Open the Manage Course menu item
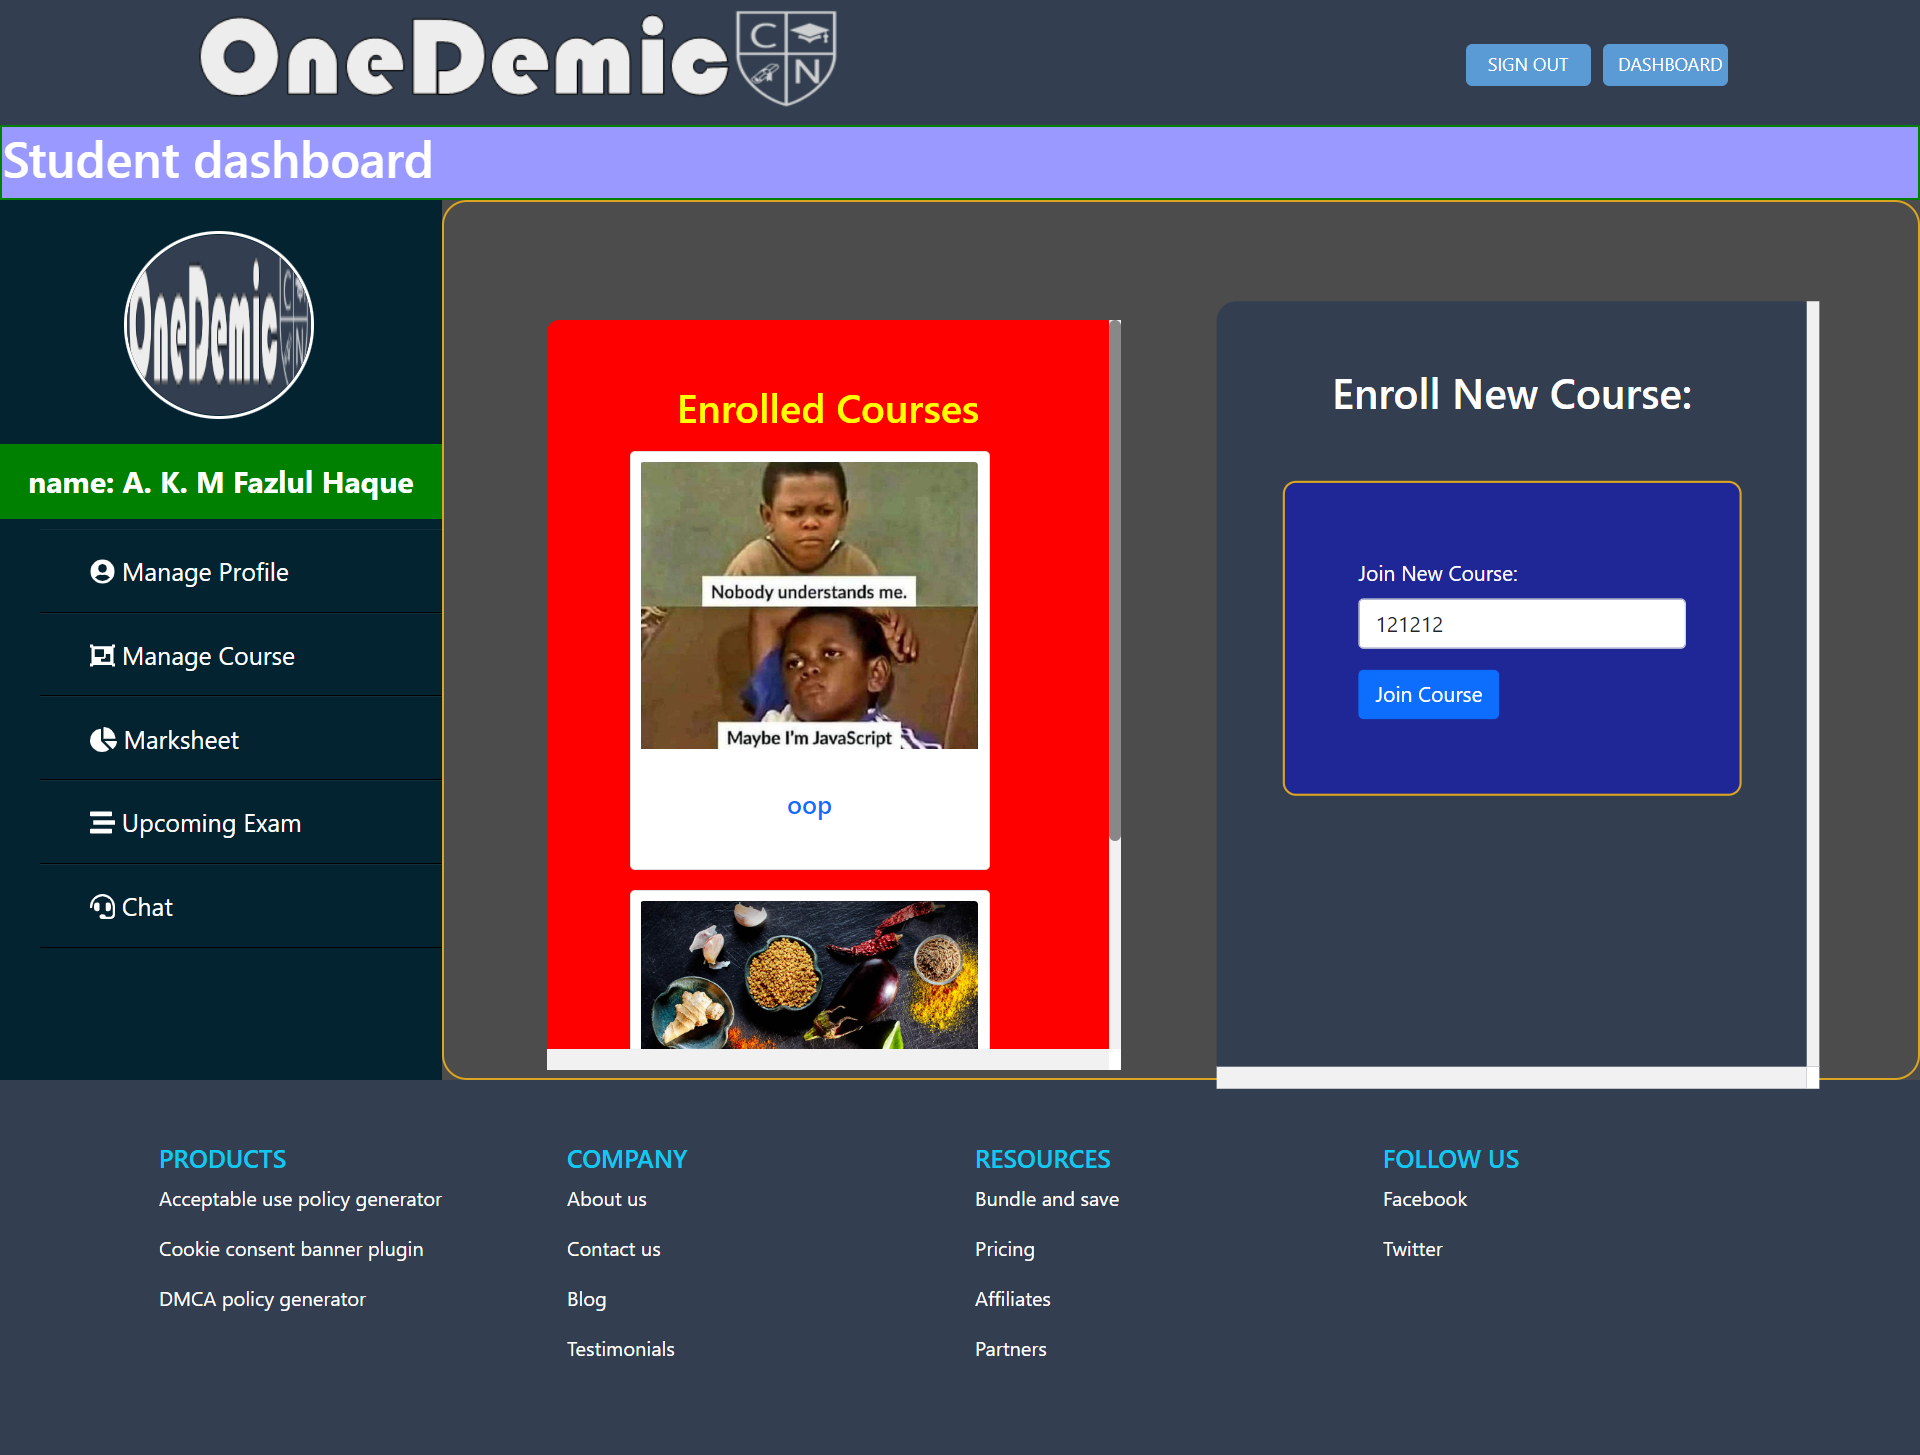The image size is (1920, 1455). [241, 656]
